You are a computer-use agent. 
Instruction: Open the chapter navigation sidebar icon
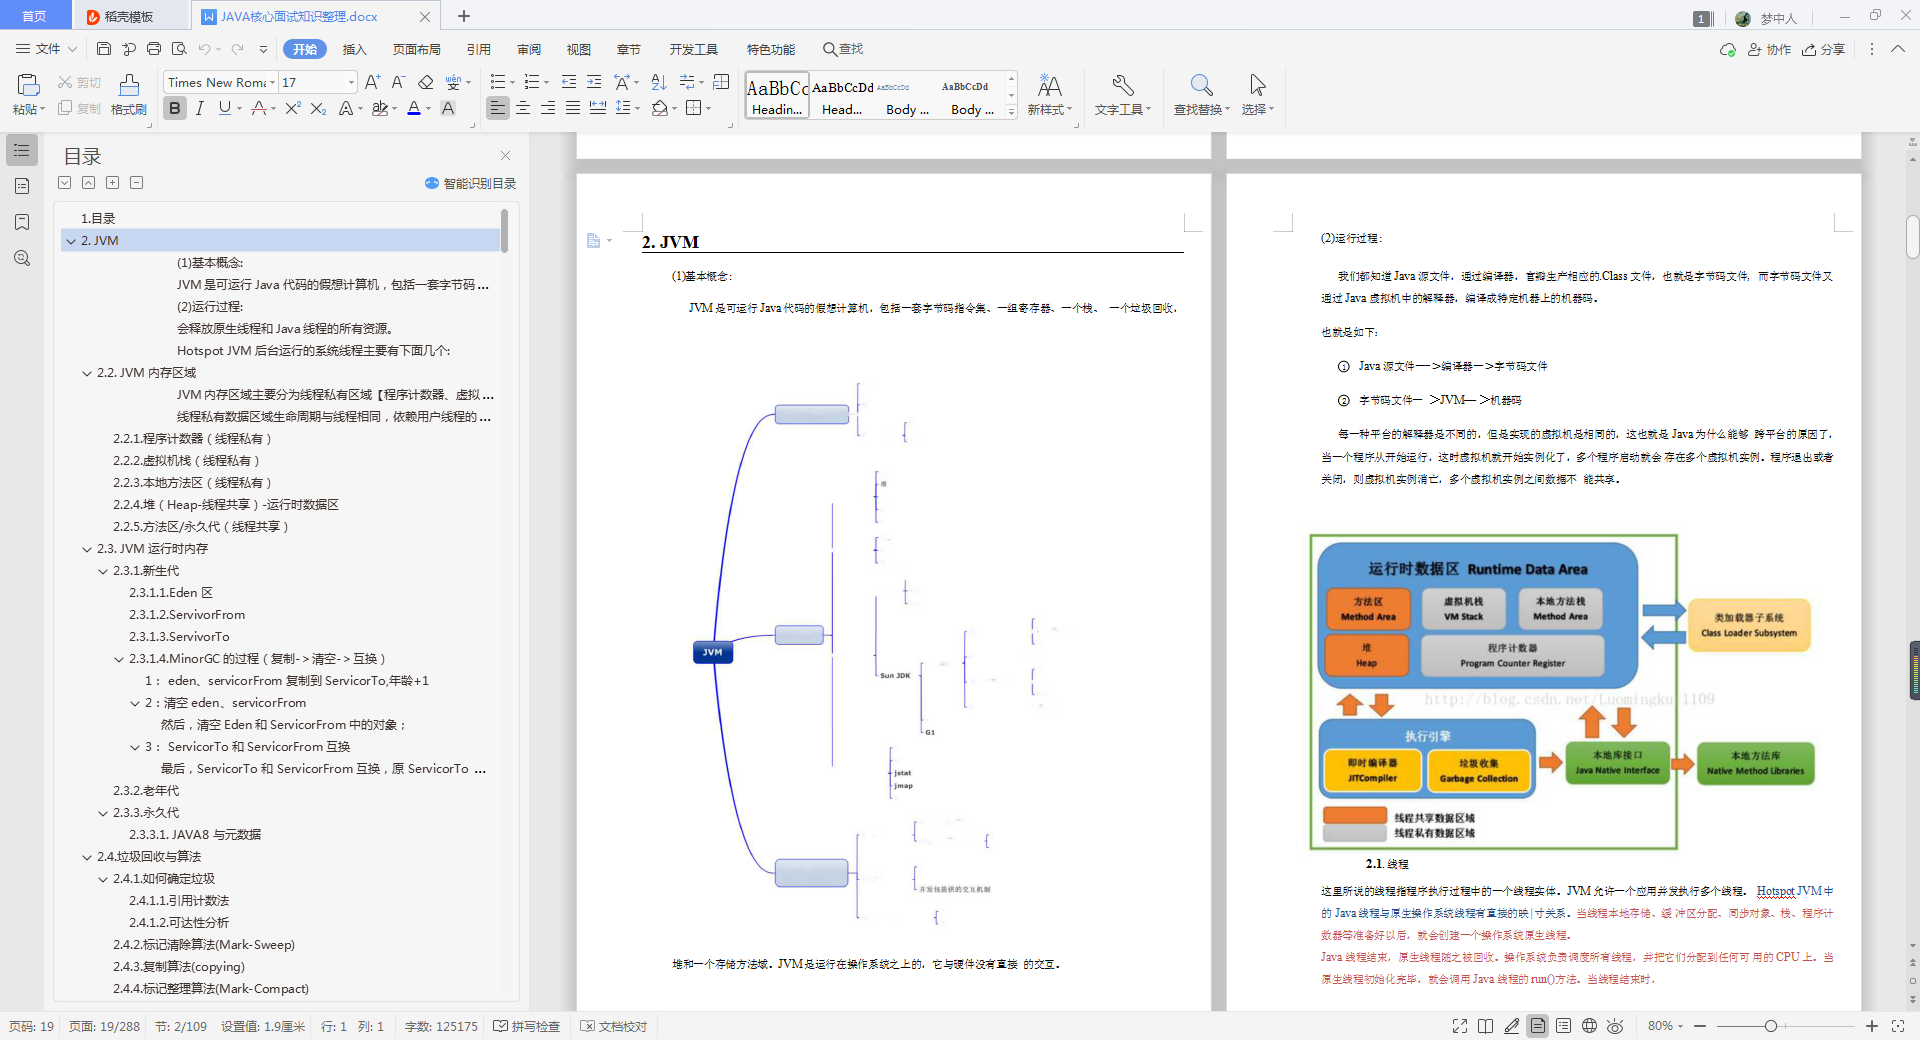(x=22, y=186)
